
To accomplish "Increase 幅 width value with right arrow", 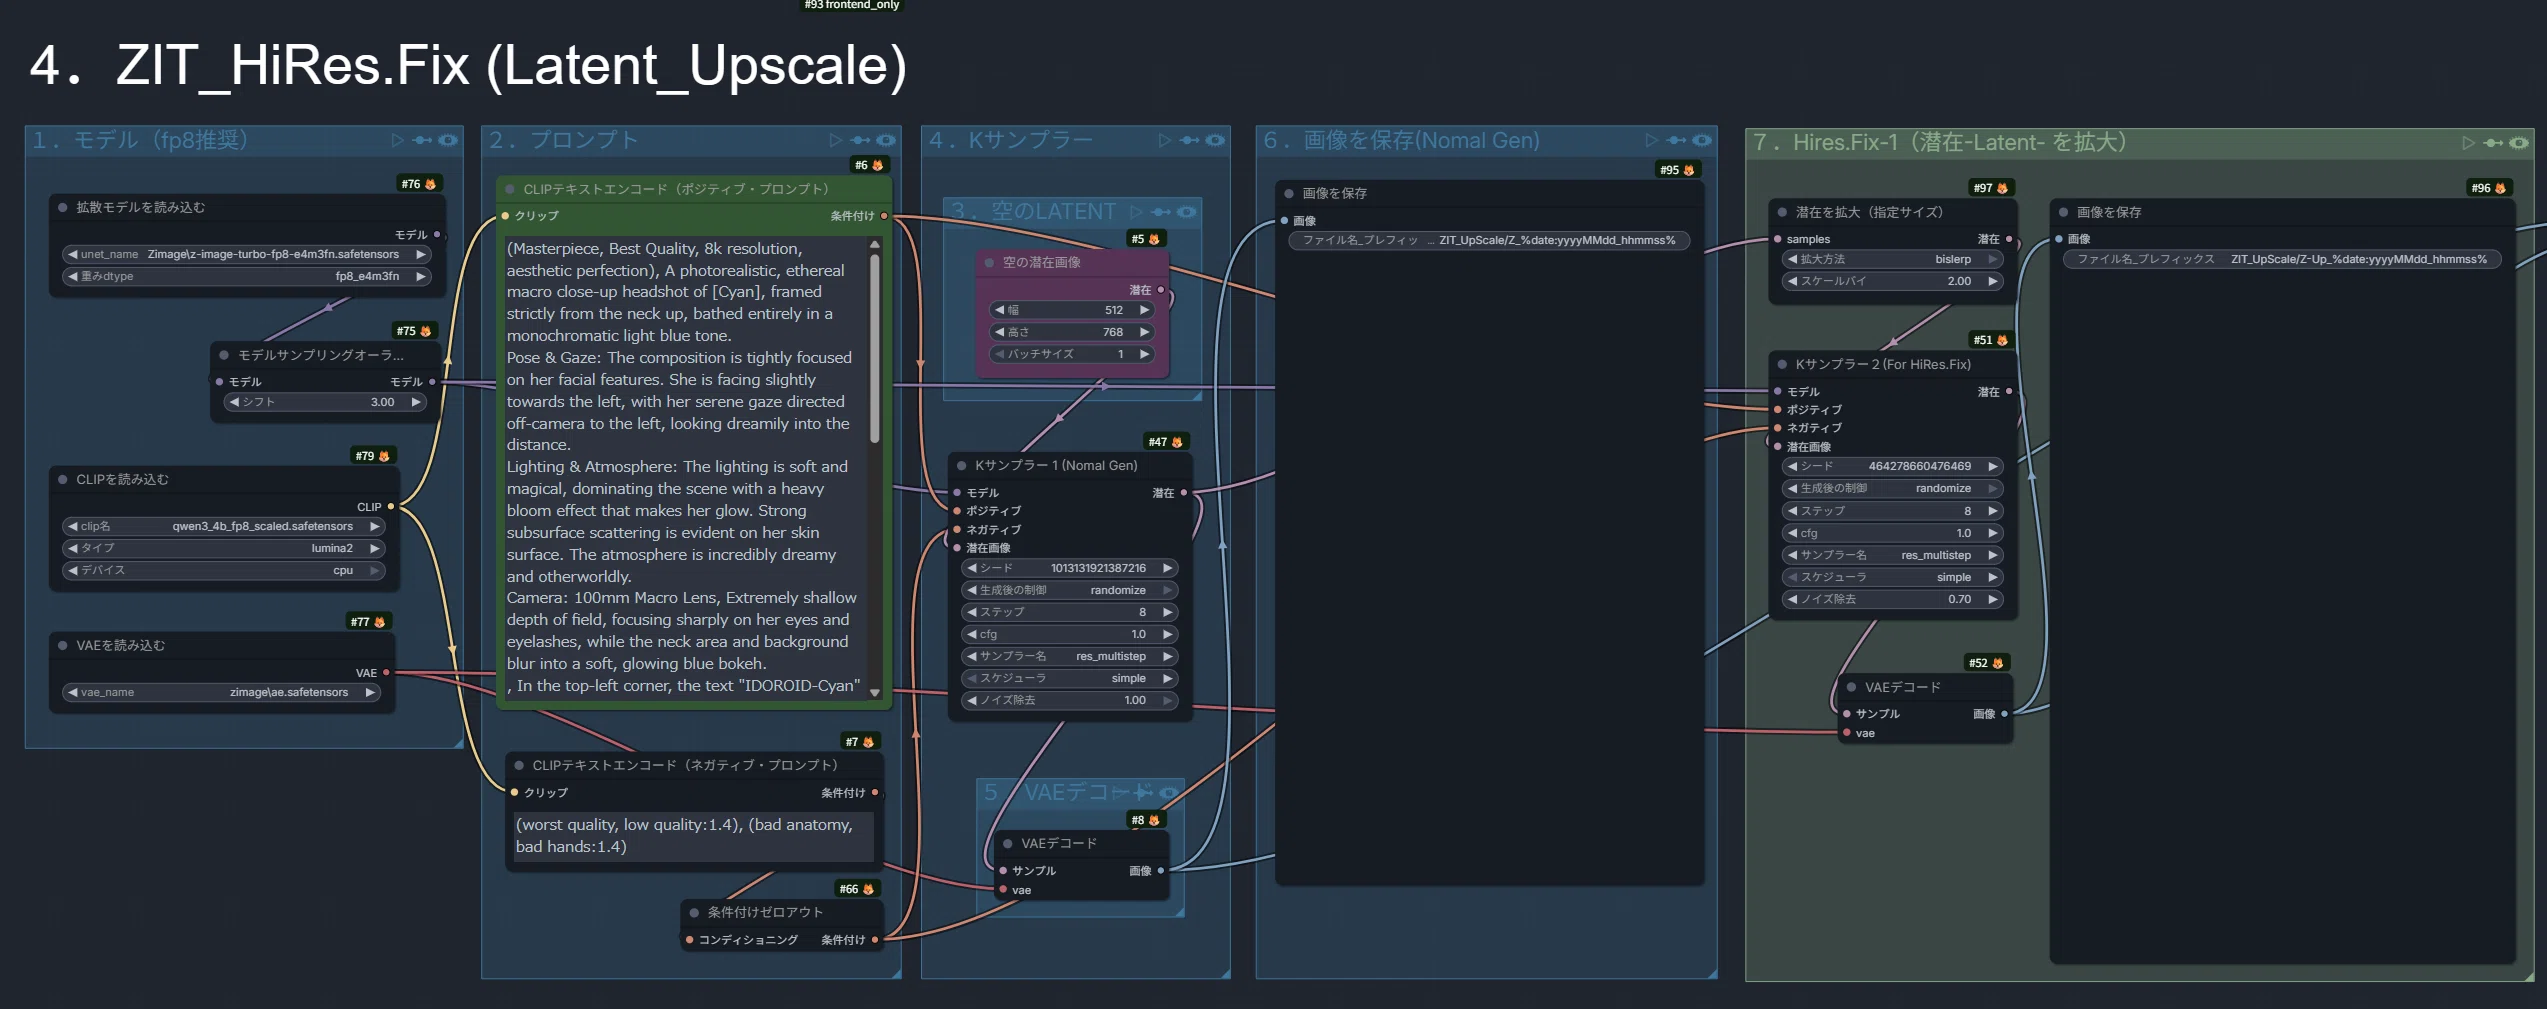I will click(1144, 310).
